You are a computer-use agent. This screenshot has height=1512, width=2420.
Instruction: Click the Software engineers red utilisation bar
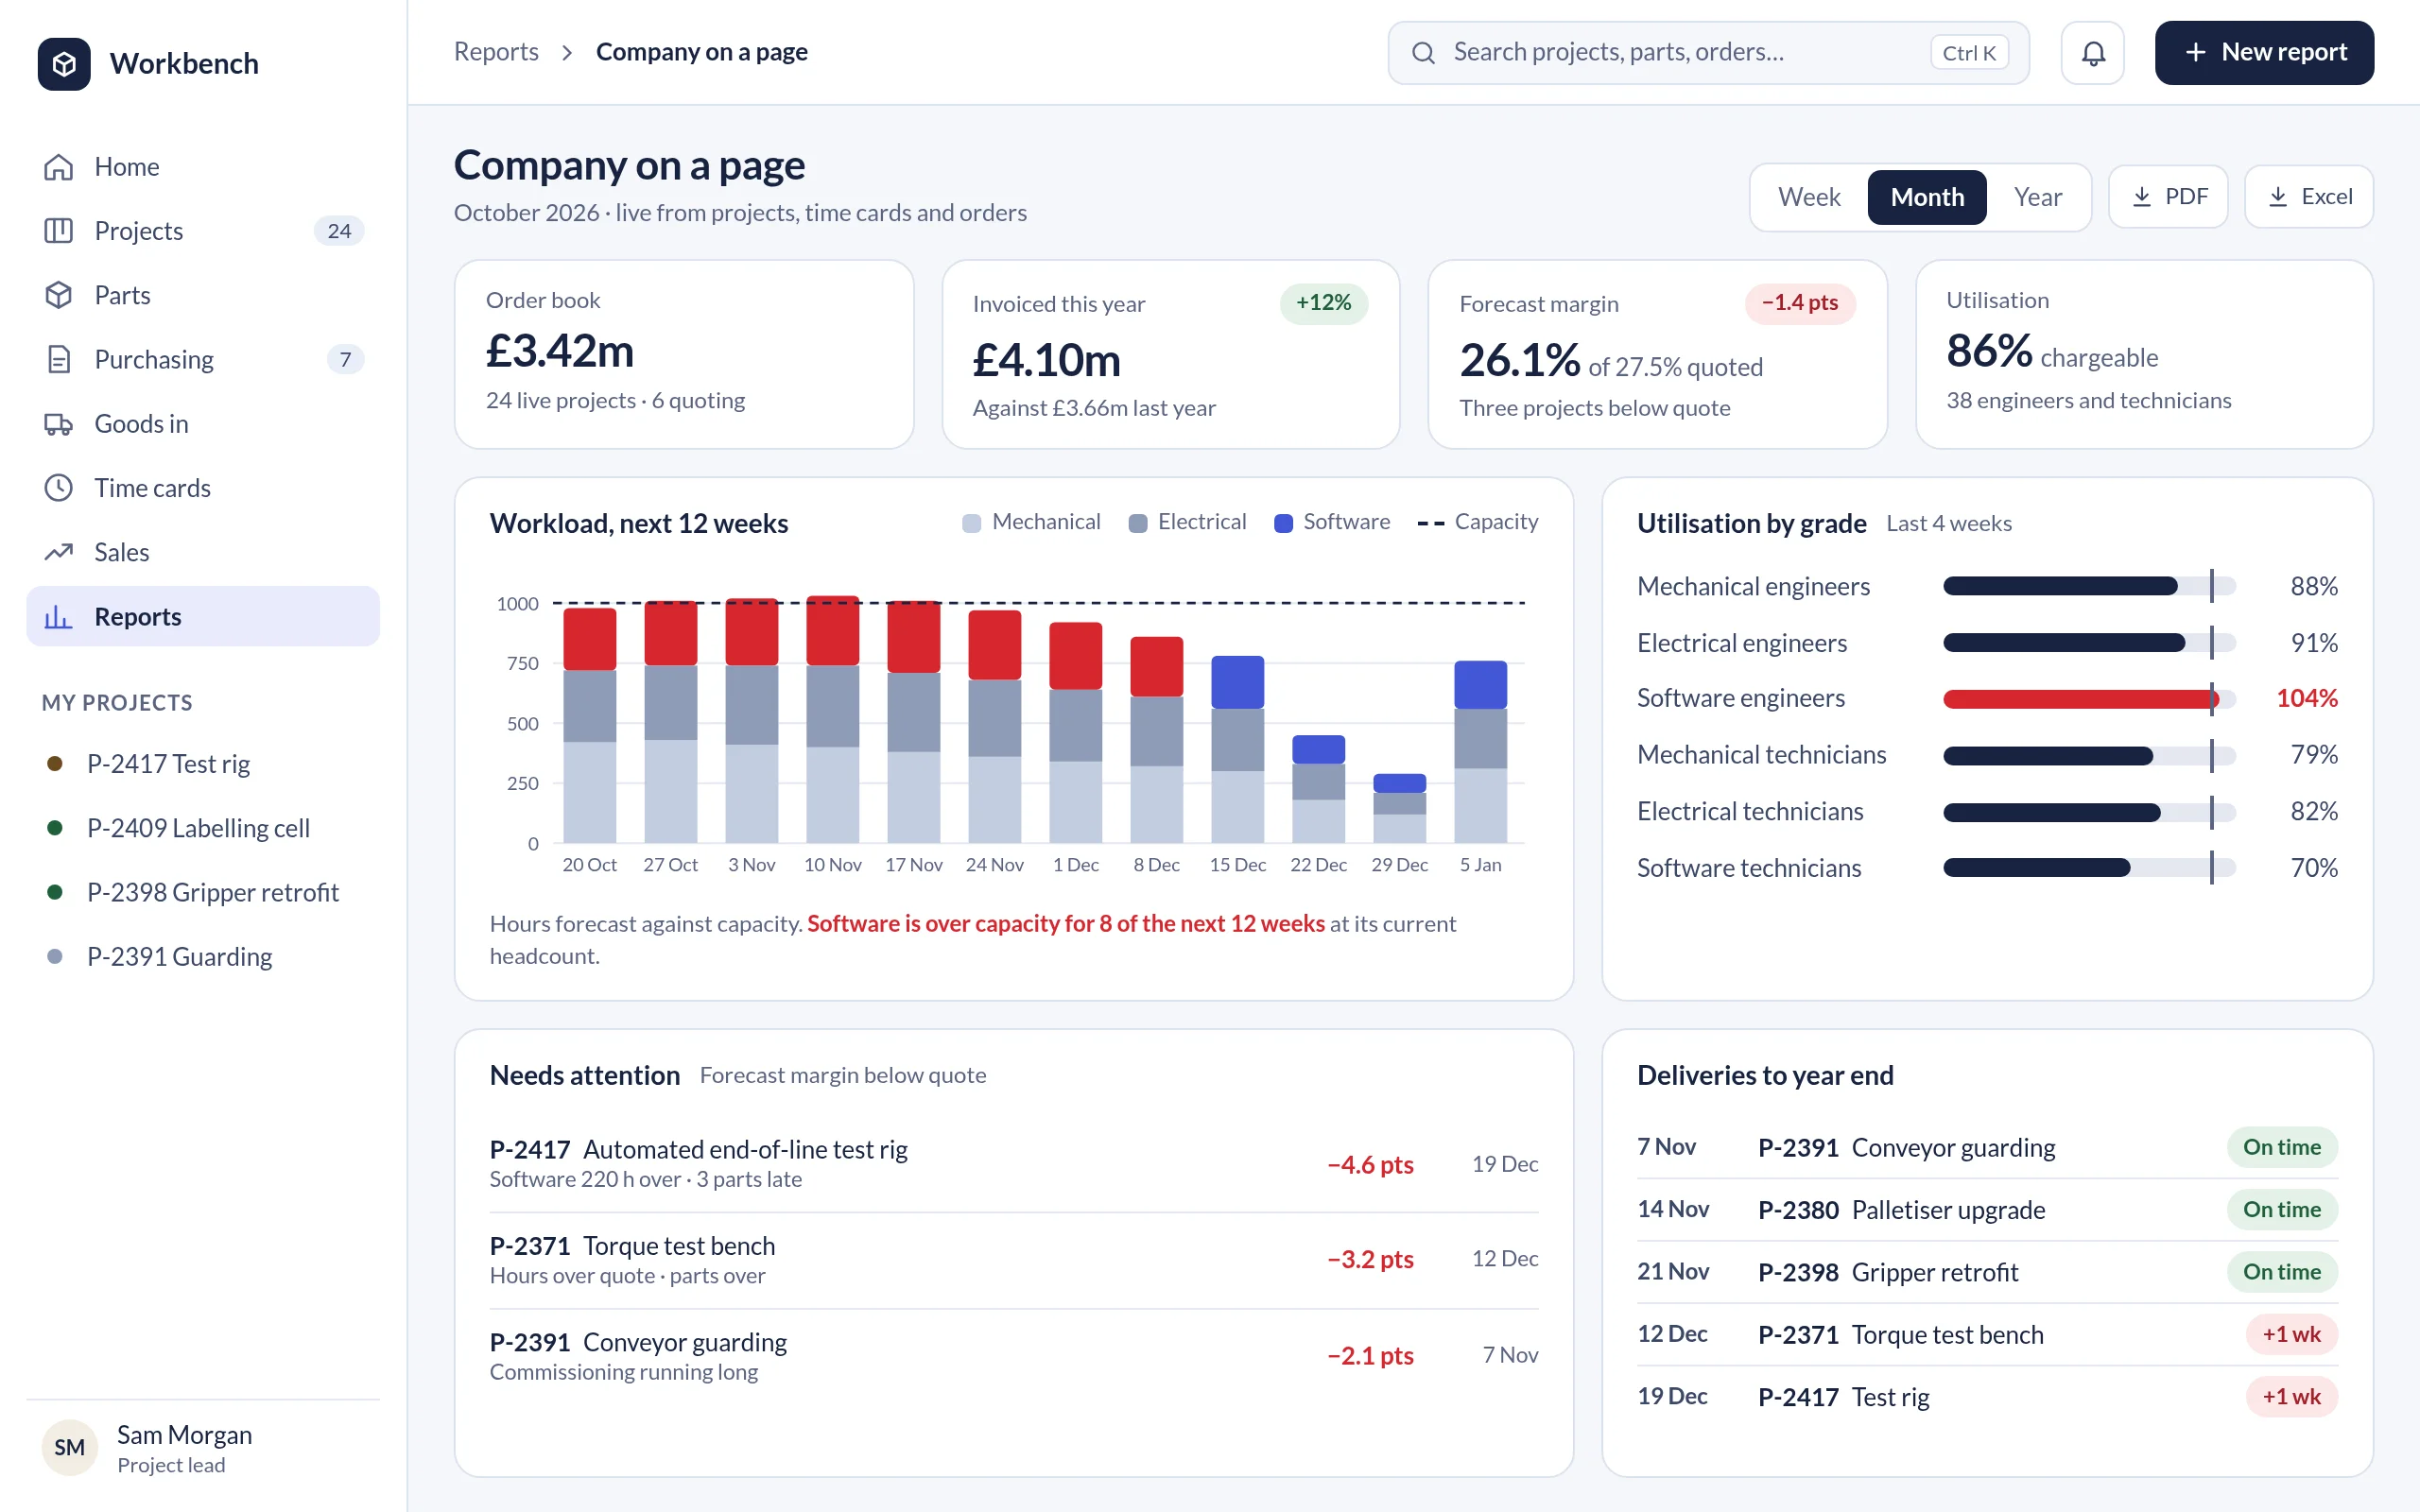[2081, 699]
